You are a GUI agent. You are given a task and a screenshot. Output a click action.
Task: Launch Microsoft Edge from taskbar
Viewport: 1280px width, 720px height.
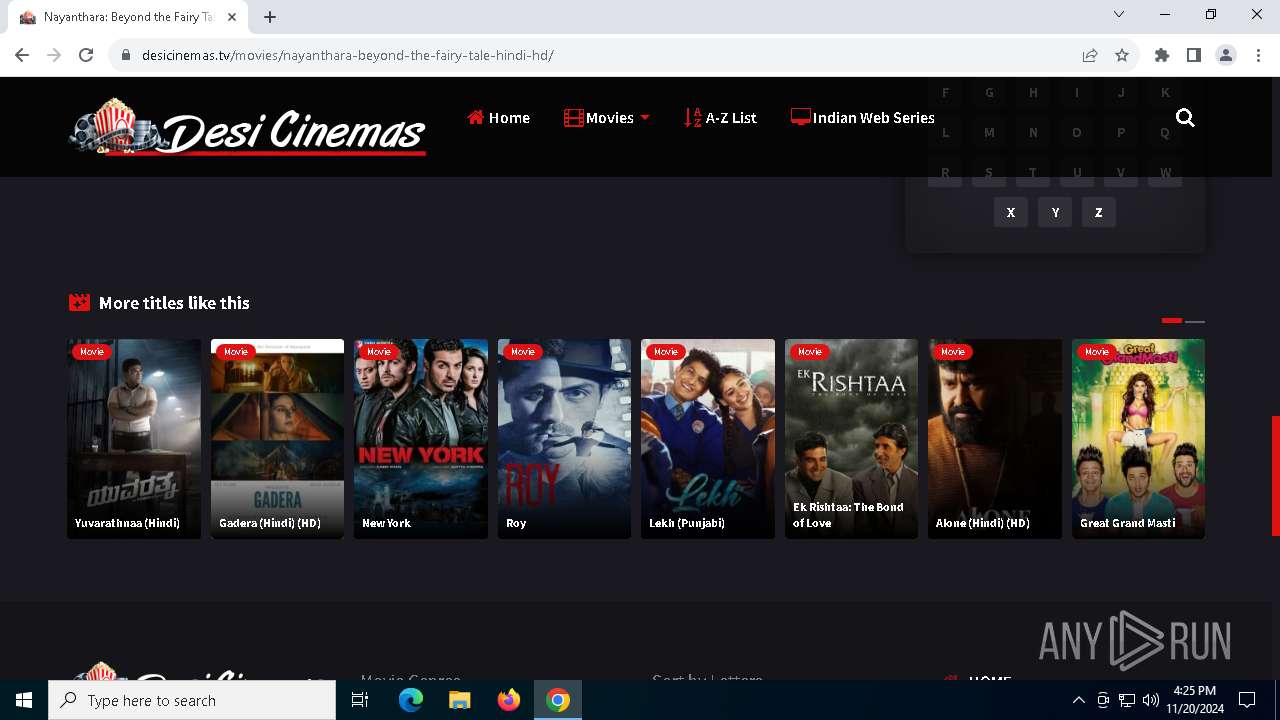pyautogui.click(x=411, y=700)
